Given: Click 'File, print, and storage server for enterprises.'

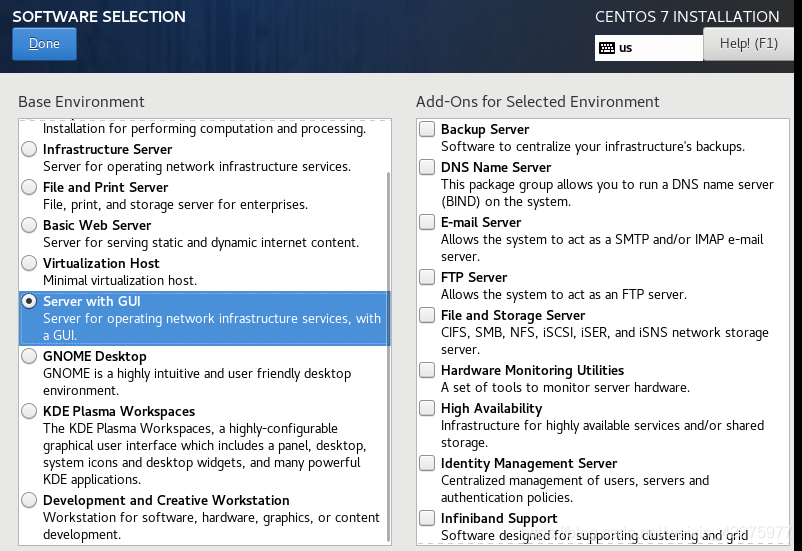Looking at the screenshot, I should [x=175, y=205].
